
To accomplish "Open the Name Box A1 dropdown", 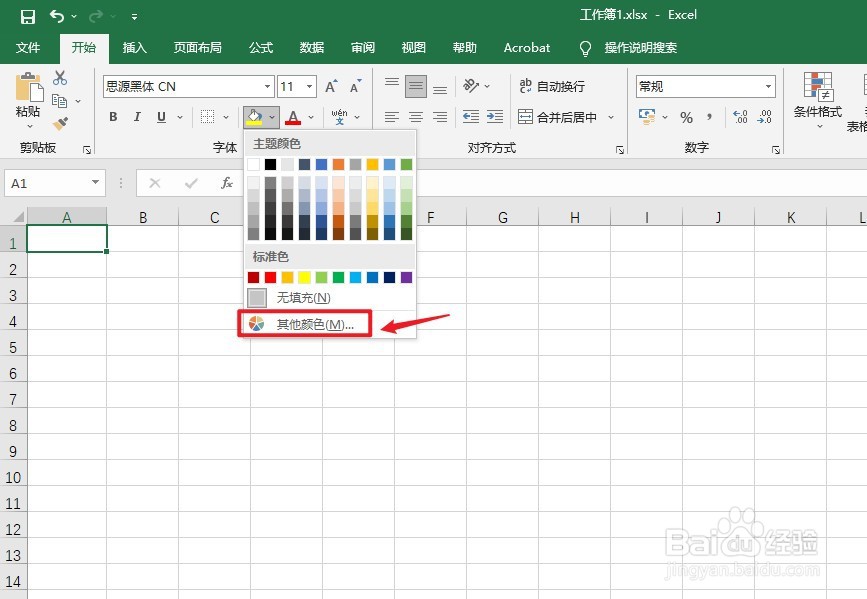I will tap(95, 183).
